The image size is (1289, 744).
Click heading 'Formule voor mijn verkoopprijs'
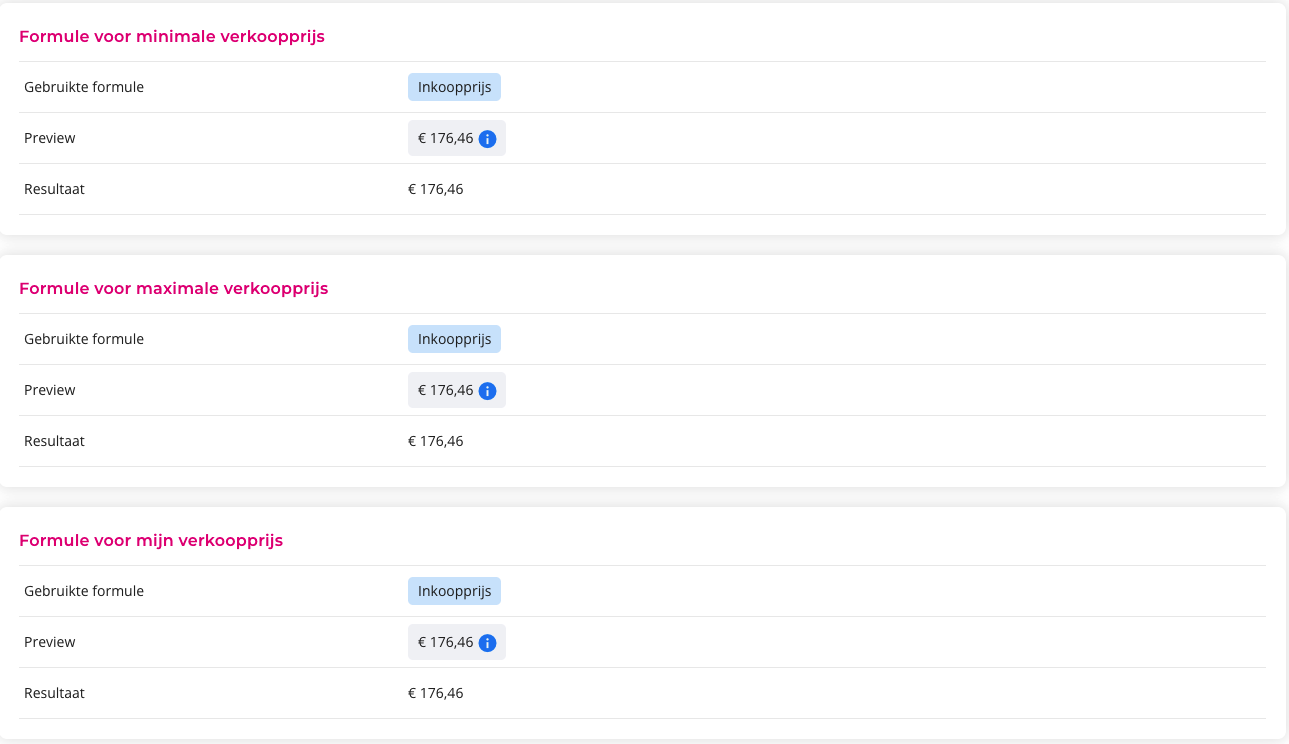[151, 541]
